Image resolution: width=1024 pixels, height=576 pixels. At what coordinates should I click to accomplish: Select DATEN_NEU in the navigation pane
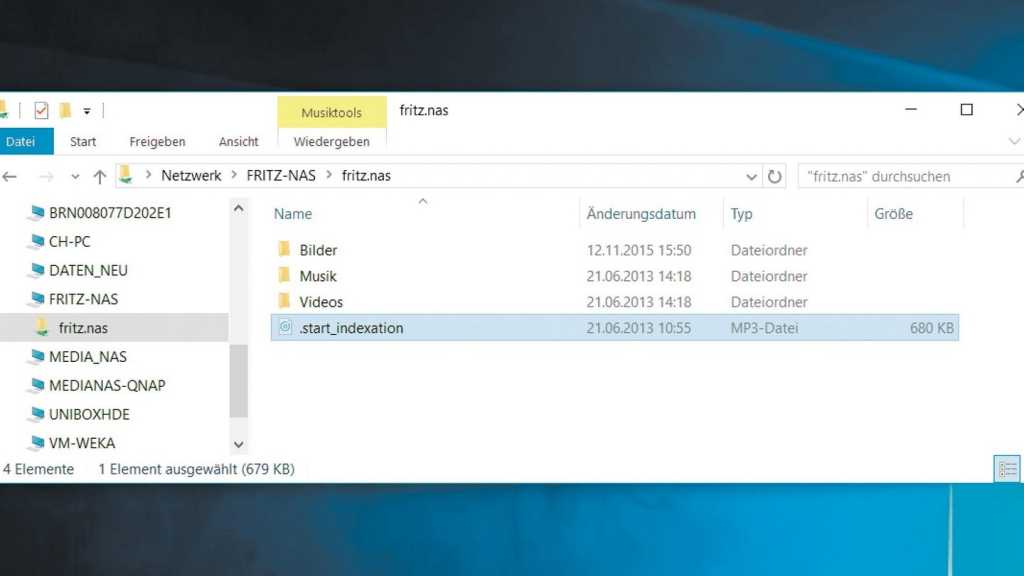click(88, 270)
